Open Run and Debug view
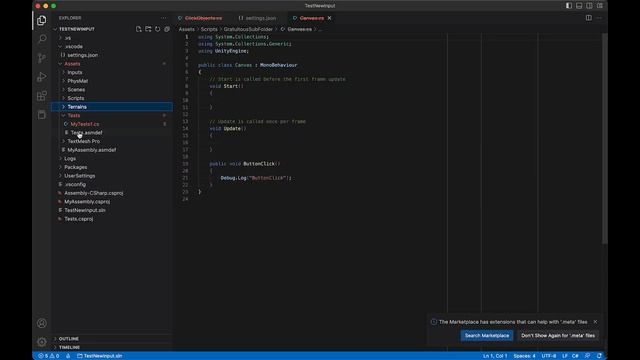The height and width of the screenshot is (360, 640). click(x=42, y=77)
